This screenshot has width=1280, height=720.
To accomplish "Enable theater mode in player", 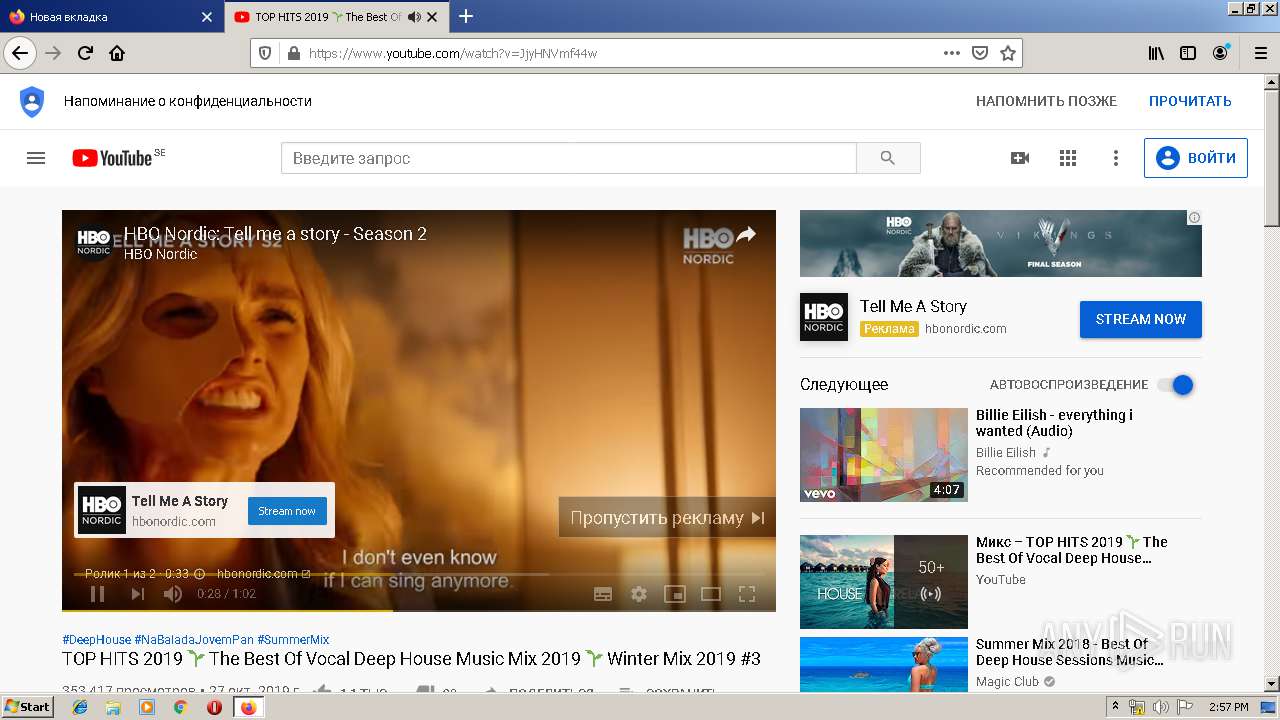I will tap(711, 594).
